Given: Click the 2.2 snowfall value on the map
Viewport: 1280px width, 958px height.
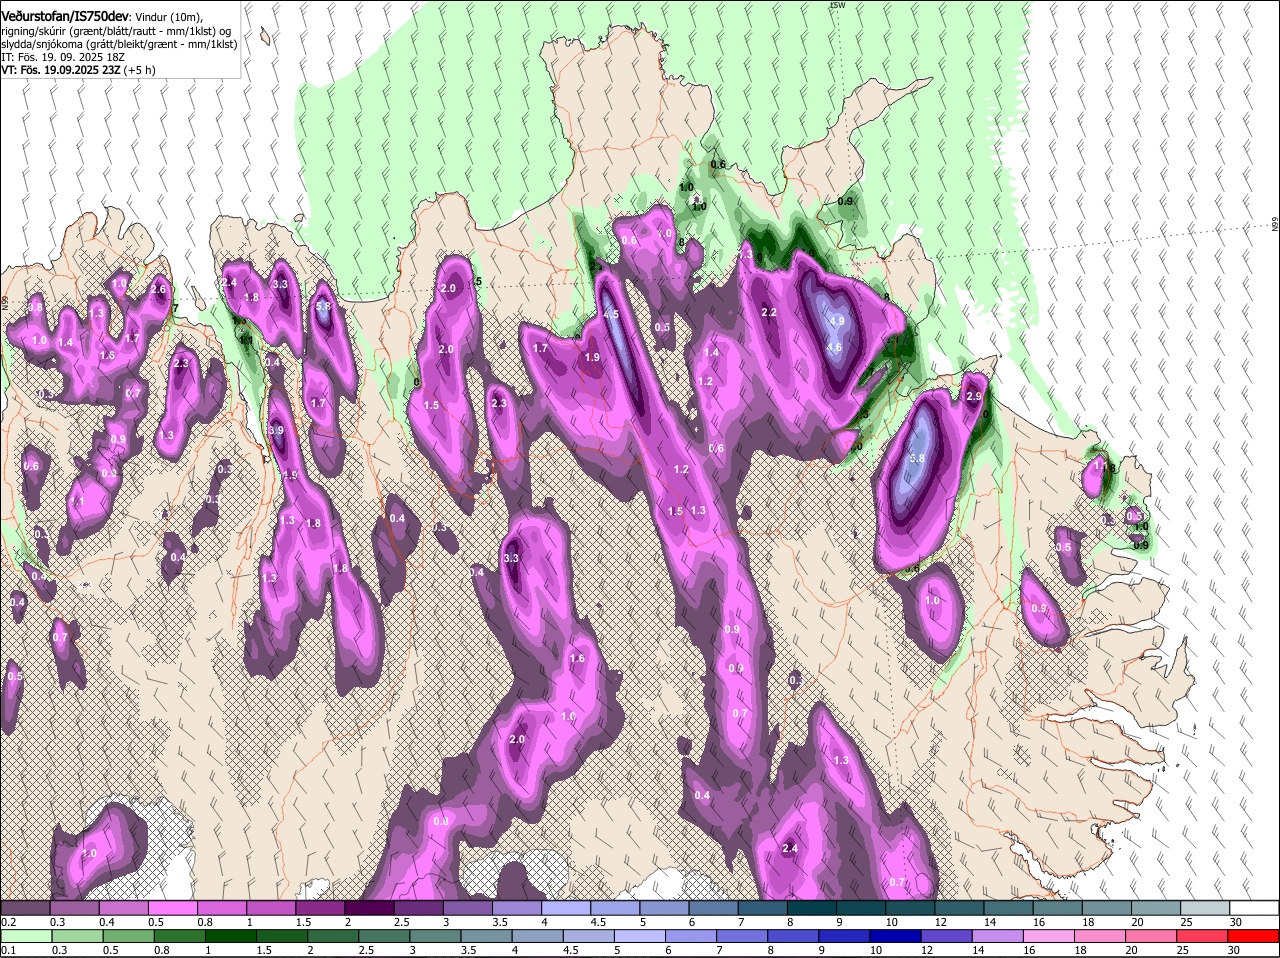Looking at the screenshot, I should coord(769,313).
